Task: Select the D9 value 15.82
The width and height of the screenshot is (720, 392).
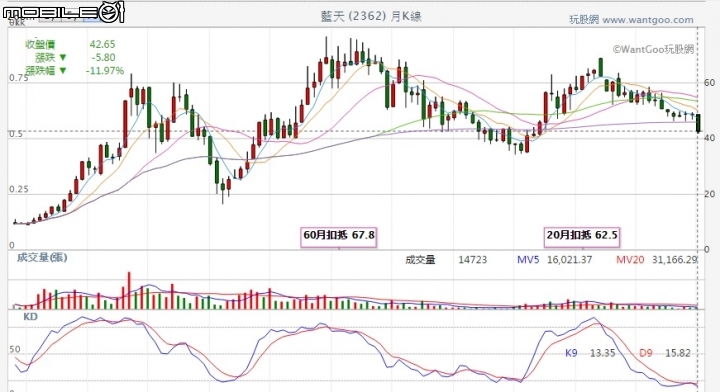Action: (678, 353)
